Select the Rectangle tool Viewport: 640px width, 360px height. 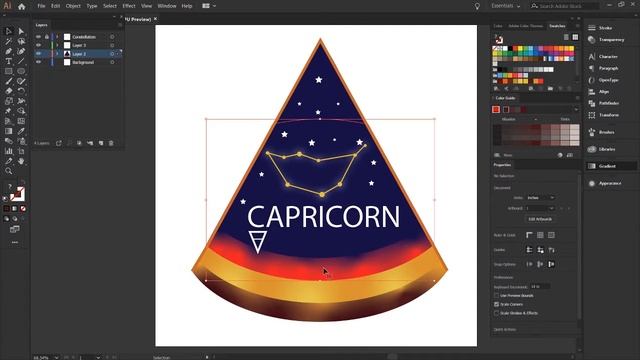tap(8, 71)
